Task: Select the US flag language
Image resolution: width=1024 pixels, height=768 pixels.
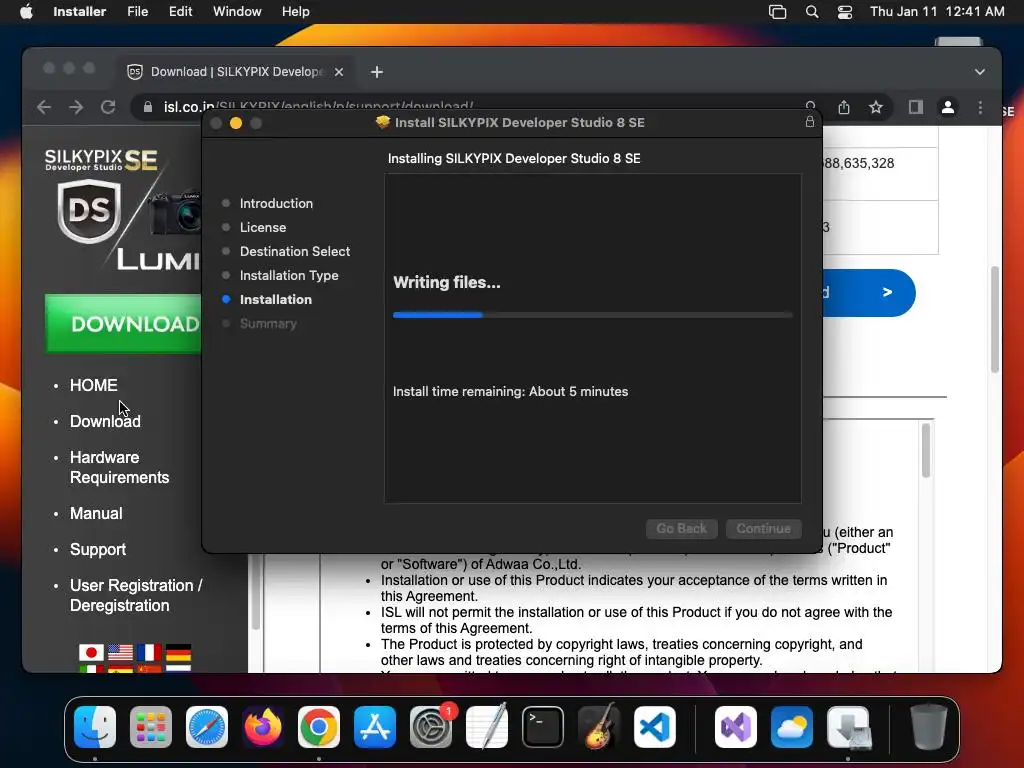Action: coord(120,652)
